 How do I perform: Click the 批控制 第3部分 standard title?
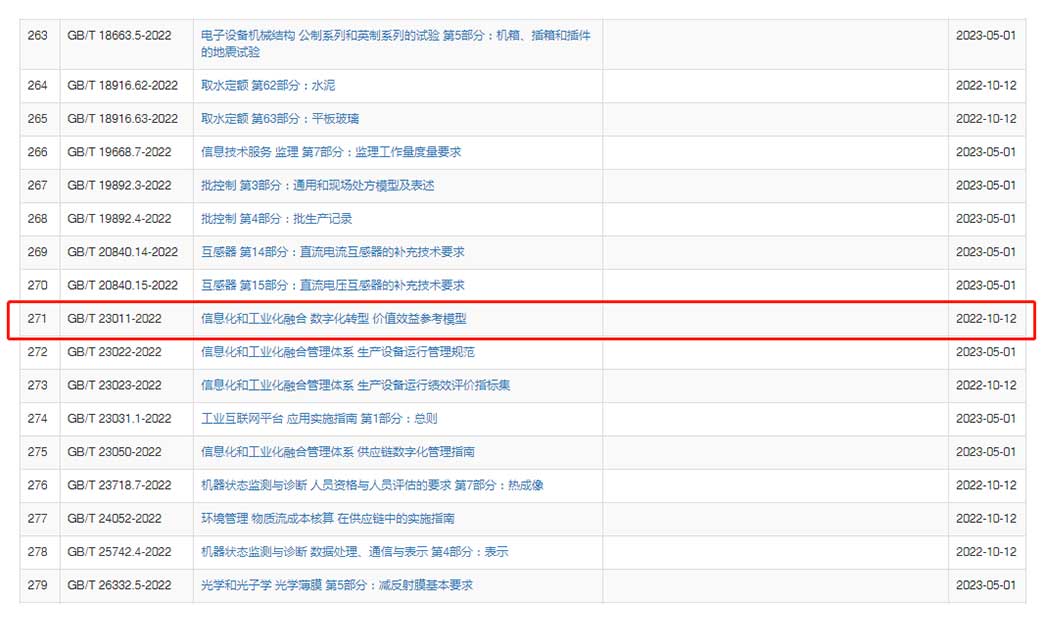pyautogui.click(x=317, y=185)
